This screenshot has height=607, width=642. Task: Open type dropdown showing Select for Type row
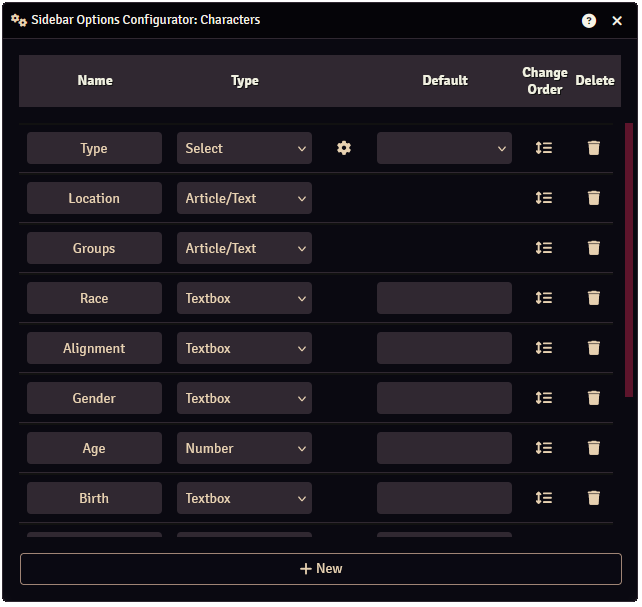[x=244, y=148]
